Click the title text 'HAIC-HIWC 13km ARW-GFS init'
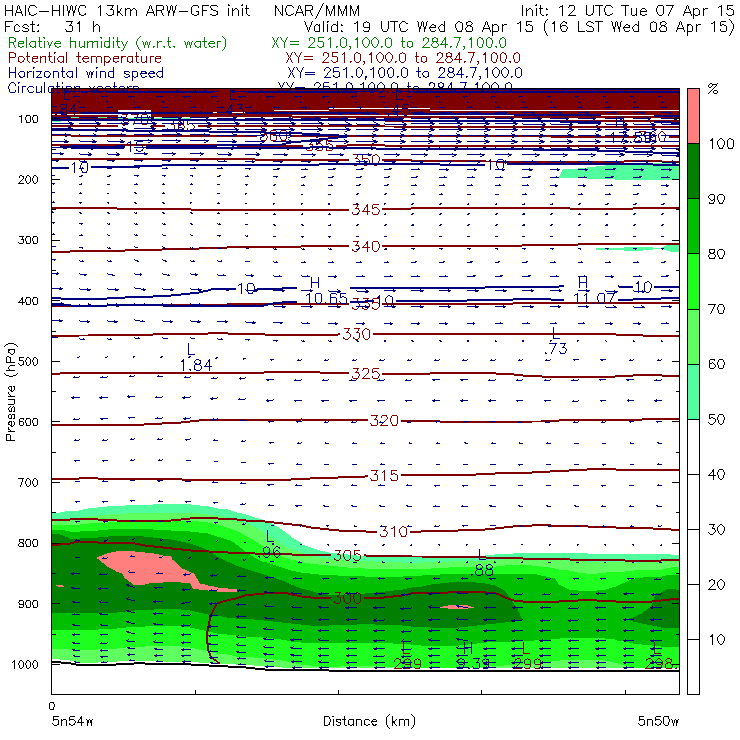Viewport: 740px width, 740px height. (127, 11)
